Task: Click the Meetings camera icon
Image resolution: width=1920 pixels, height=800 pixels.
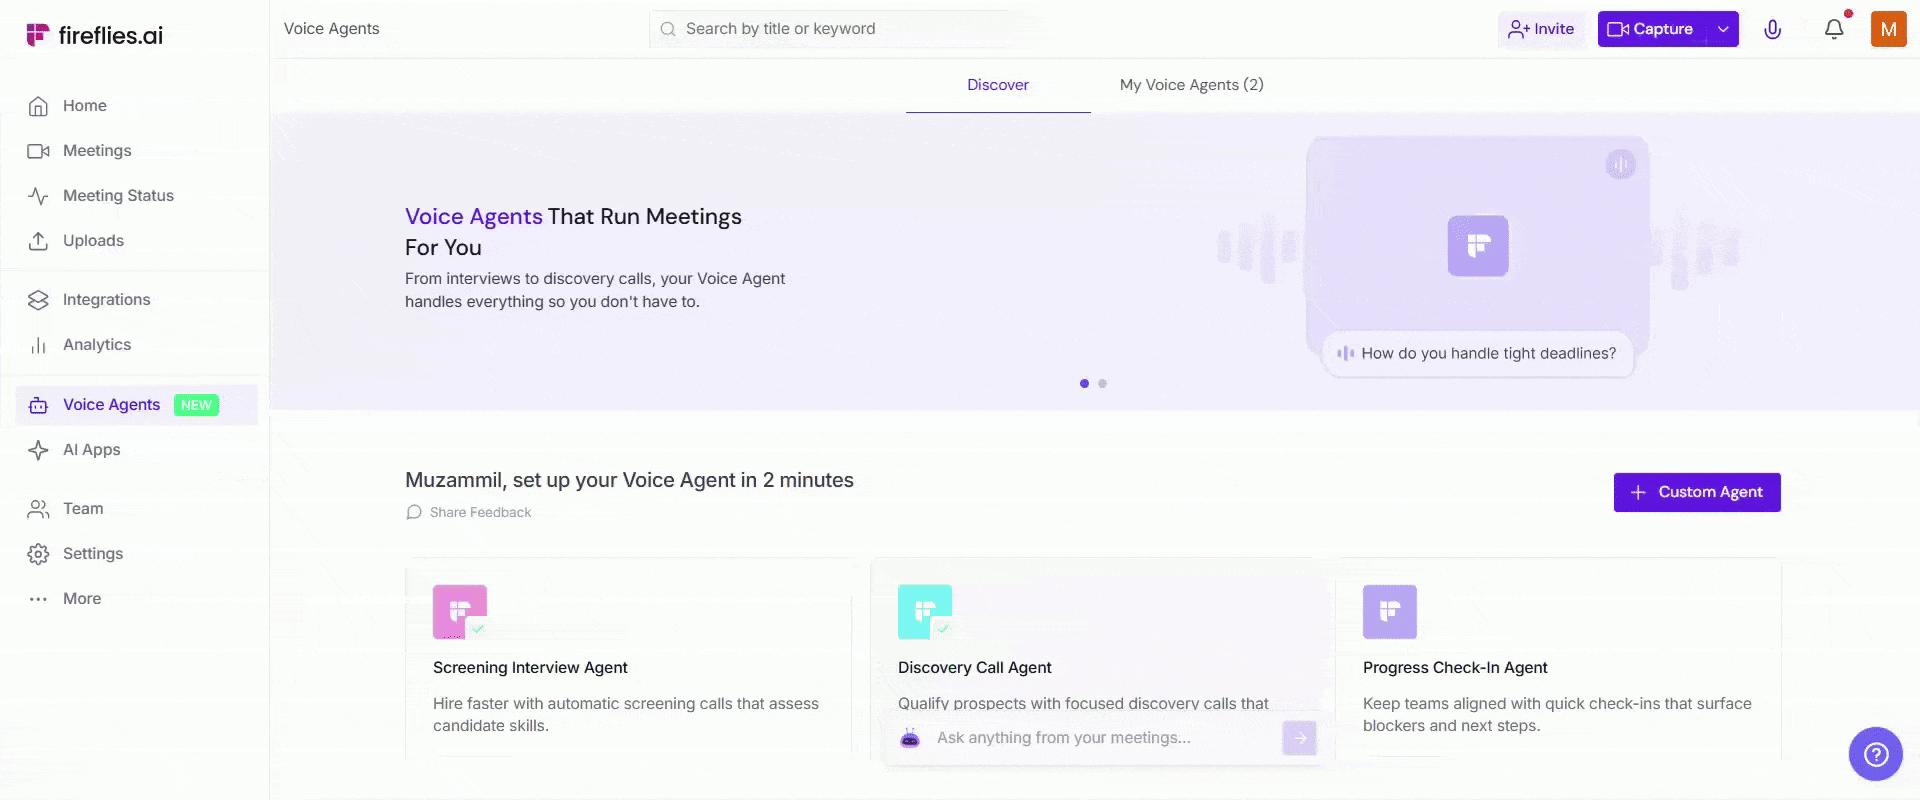Action: pos(38,151)
